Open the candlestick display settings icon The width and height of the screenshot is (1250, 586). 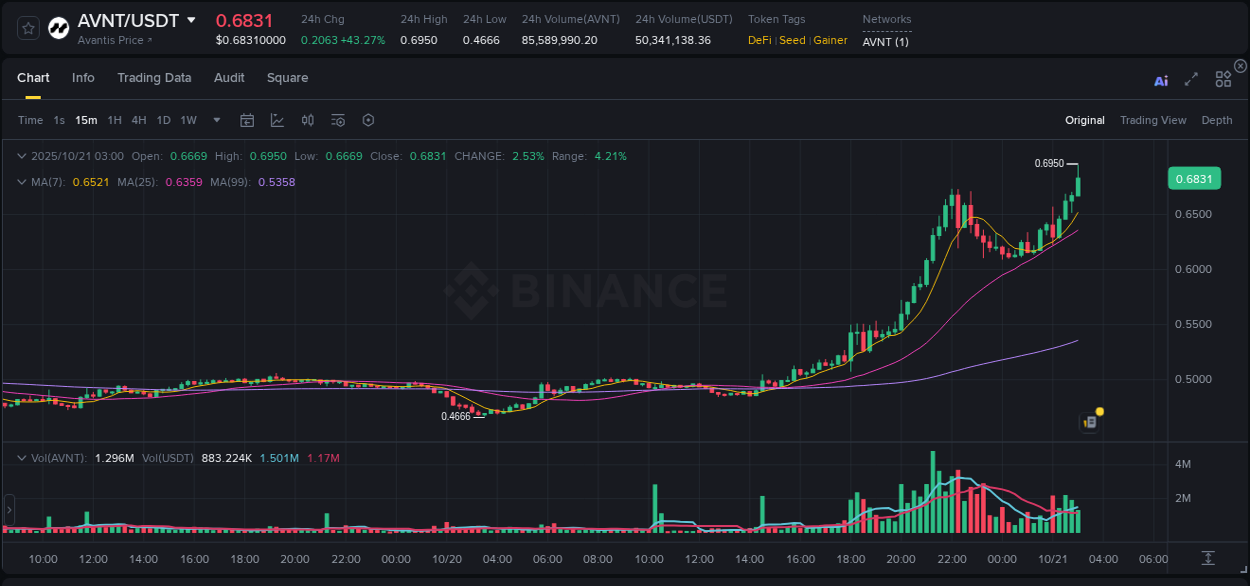pos(307,120)
